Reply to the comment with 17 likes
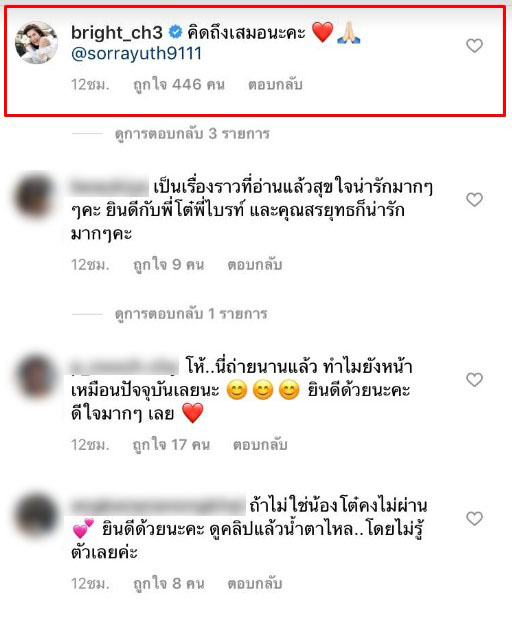Image resolution: width=512 pixels, height=617 pixels. (x=260, y=445)
